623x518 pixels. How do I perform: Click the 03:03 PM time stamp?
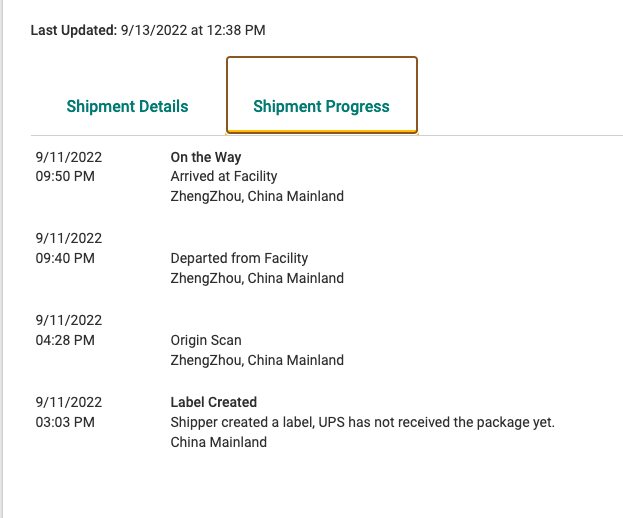point(65,422)
